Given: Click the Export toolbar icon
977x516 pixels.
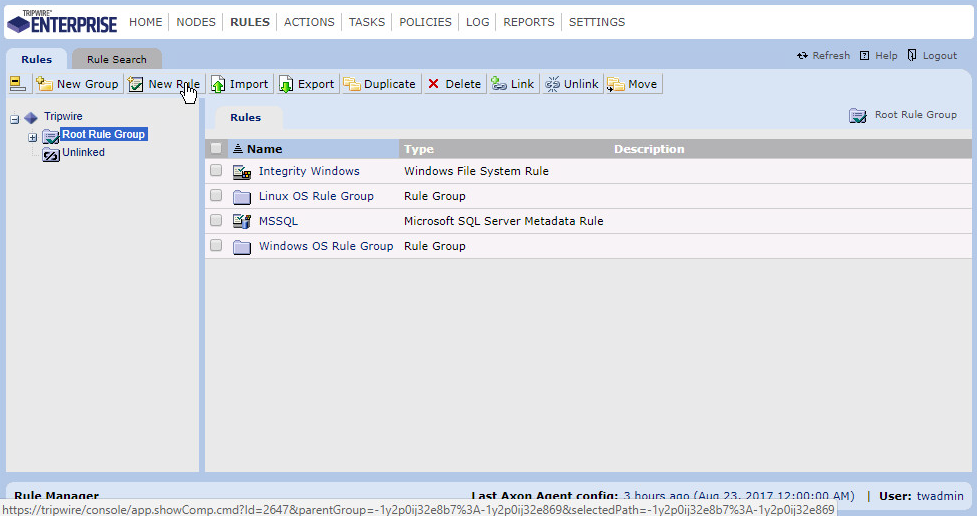Looking at the screenshot, I should pos(286,84).
